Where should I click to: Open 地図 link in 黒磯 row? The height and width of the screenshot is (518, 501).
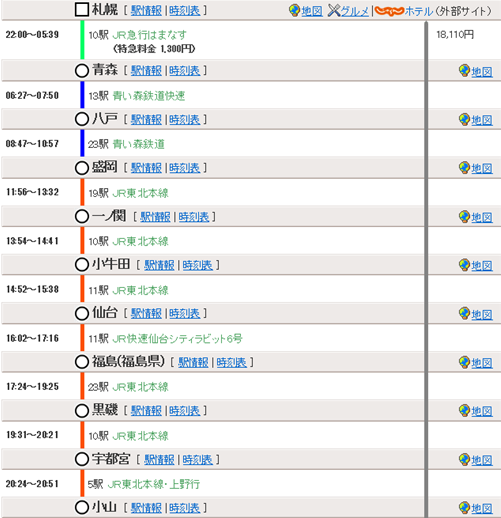(x=482, y=411)
